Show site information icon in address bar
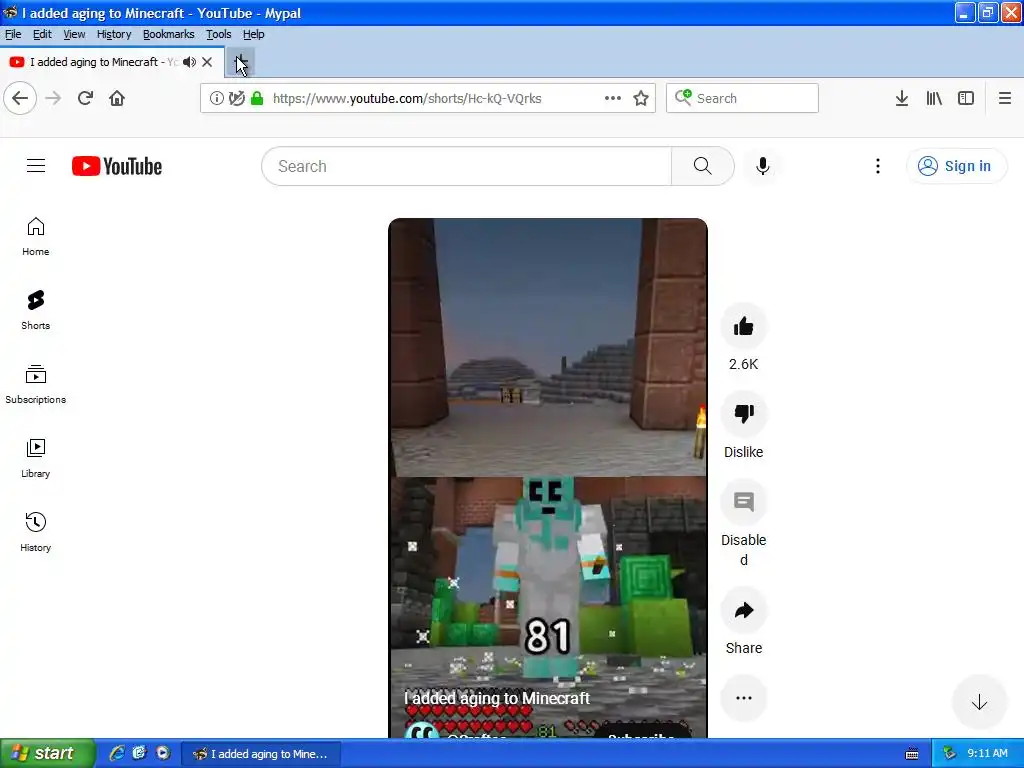The width and height of the screenshot is (1024, 768). coord(216,99)
